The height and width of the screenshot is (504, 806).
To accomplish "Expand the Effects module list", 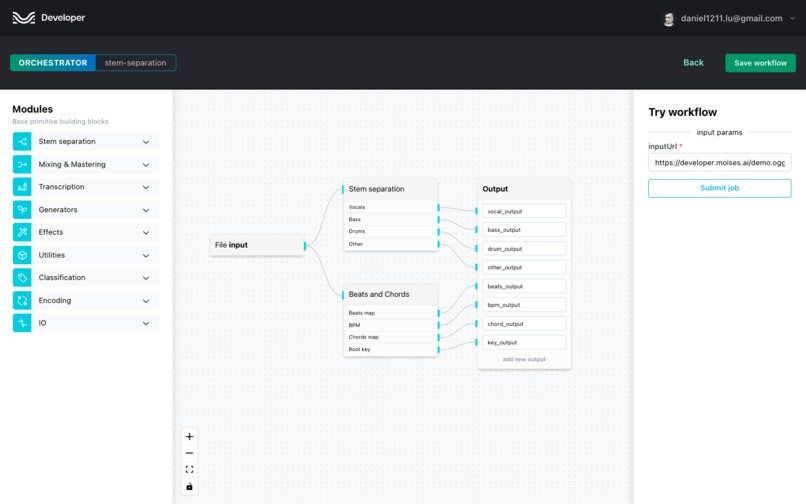I will [146, 233].
